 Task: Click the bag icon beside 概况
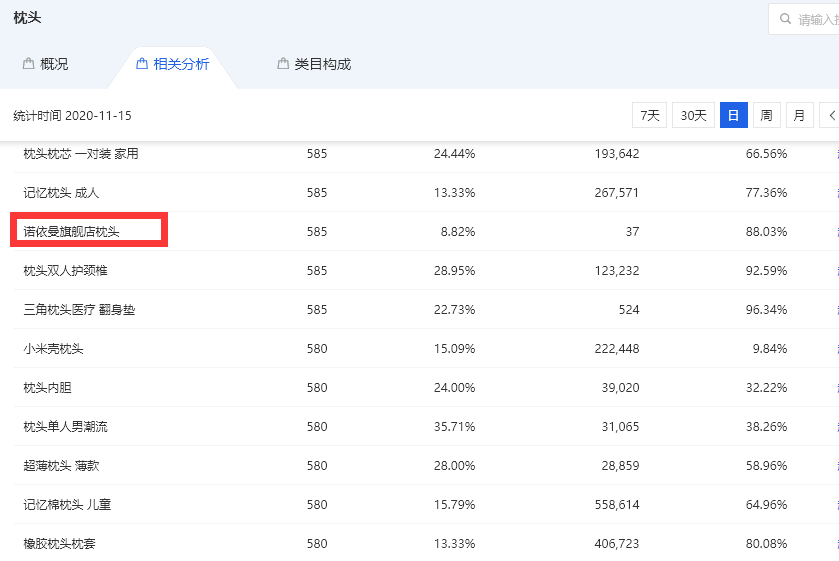point(28,64)
